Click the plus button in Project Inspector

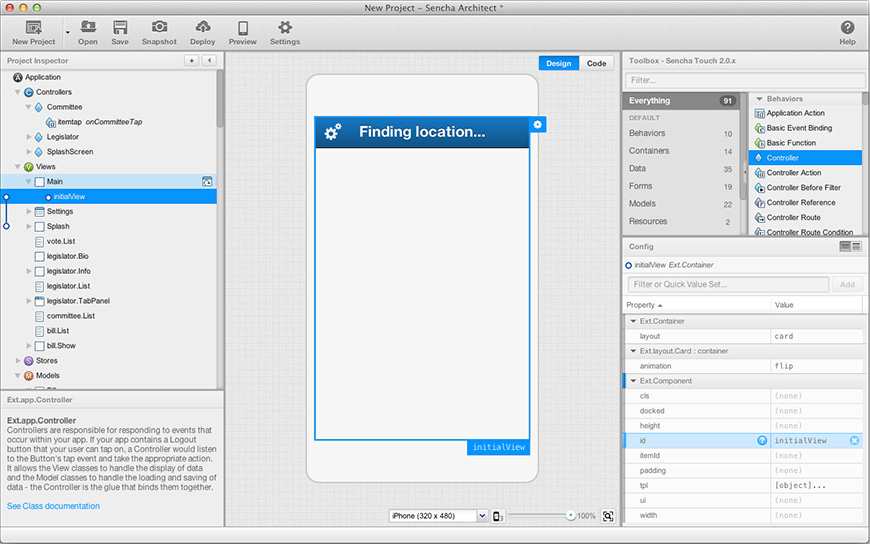[191, 61]
